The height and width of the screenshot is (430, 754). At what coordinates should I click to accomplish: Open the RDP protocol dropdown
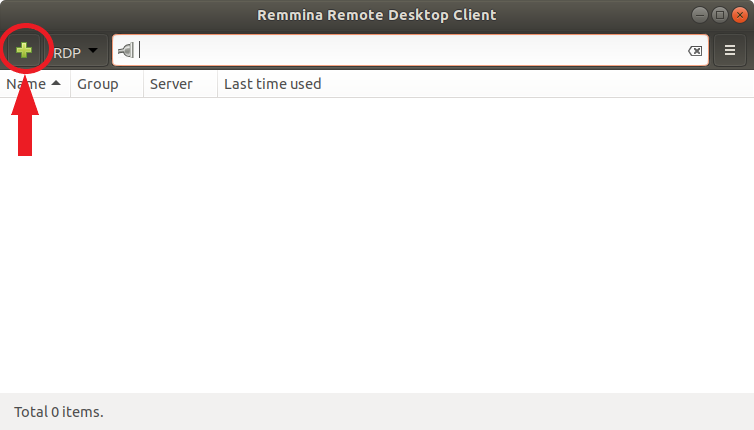(76, 51)
